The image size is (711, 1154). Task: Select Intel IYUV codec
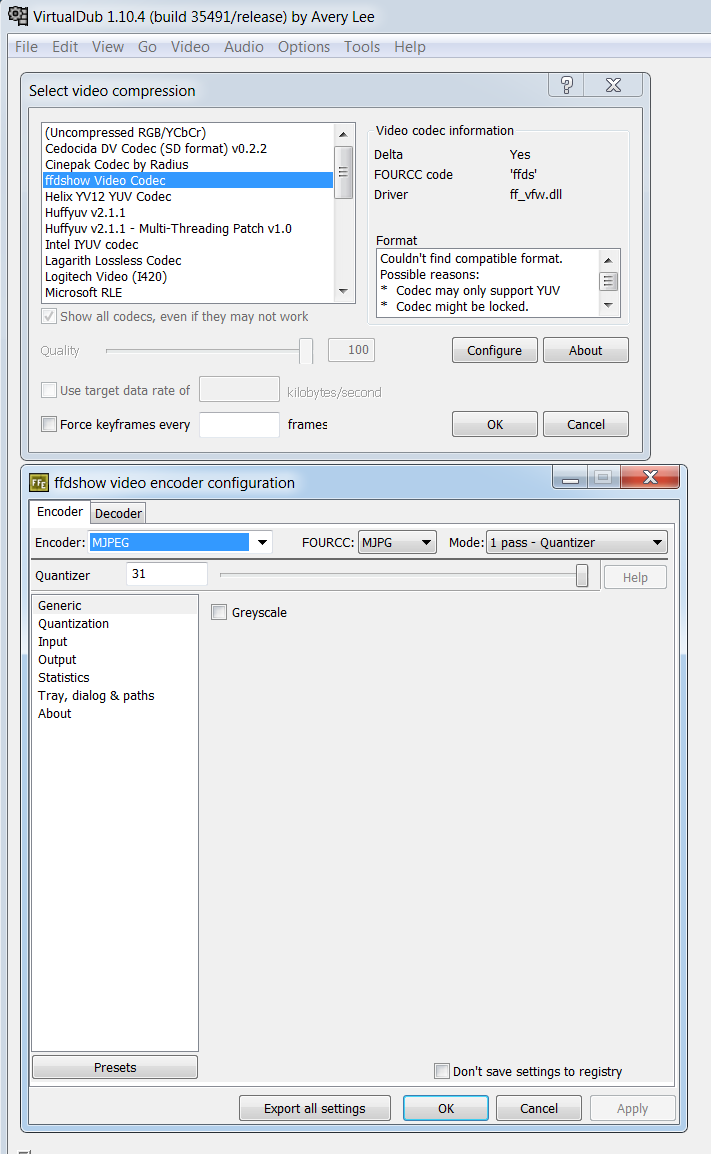coord(188,244)
